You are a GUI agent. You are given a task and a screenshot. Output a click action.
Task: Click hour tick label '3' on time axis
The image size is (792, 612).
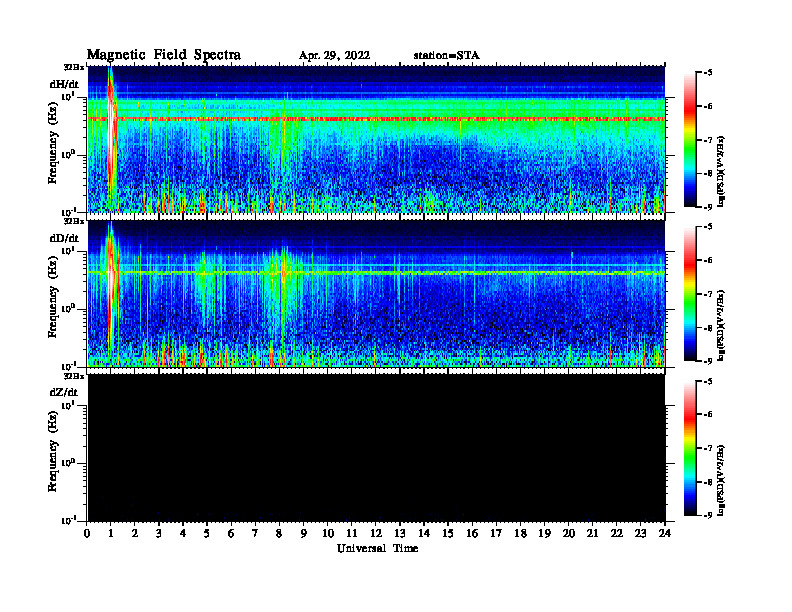[x=159, y=534]
